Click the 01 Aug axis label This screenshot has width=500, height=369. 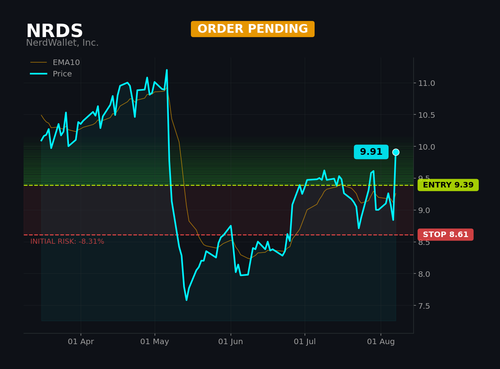click(381, 342)
